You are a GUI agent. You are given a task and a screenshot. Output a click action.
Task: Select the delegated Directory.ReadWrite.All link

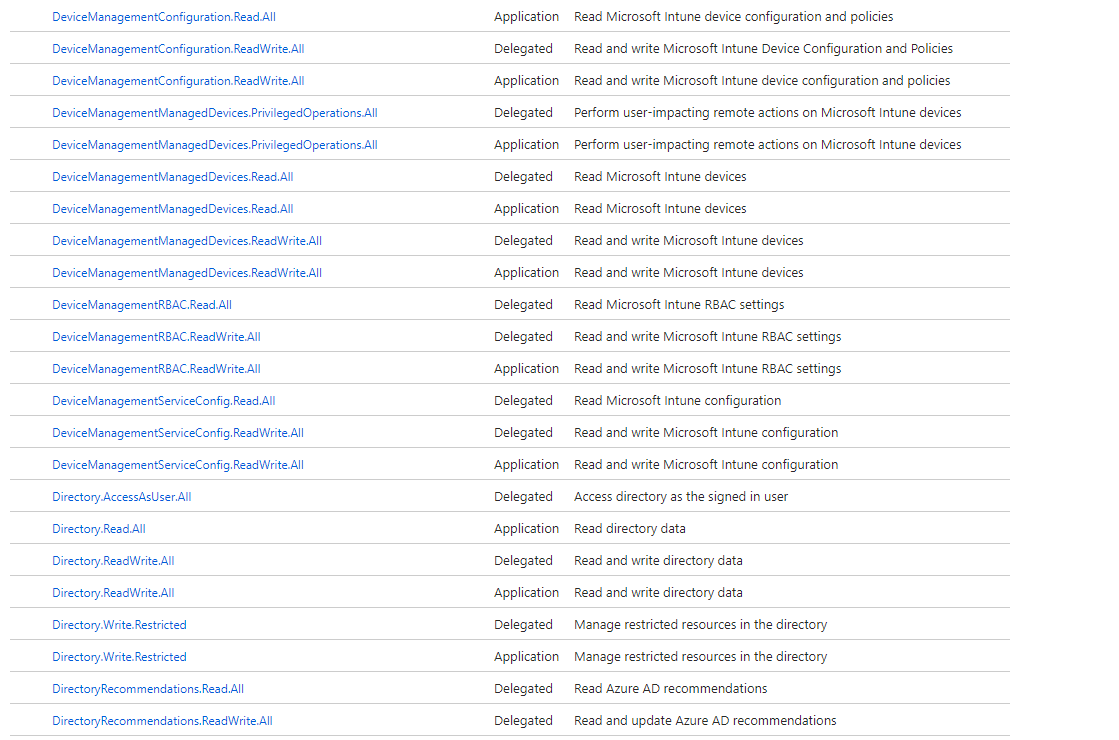(113, 560)
